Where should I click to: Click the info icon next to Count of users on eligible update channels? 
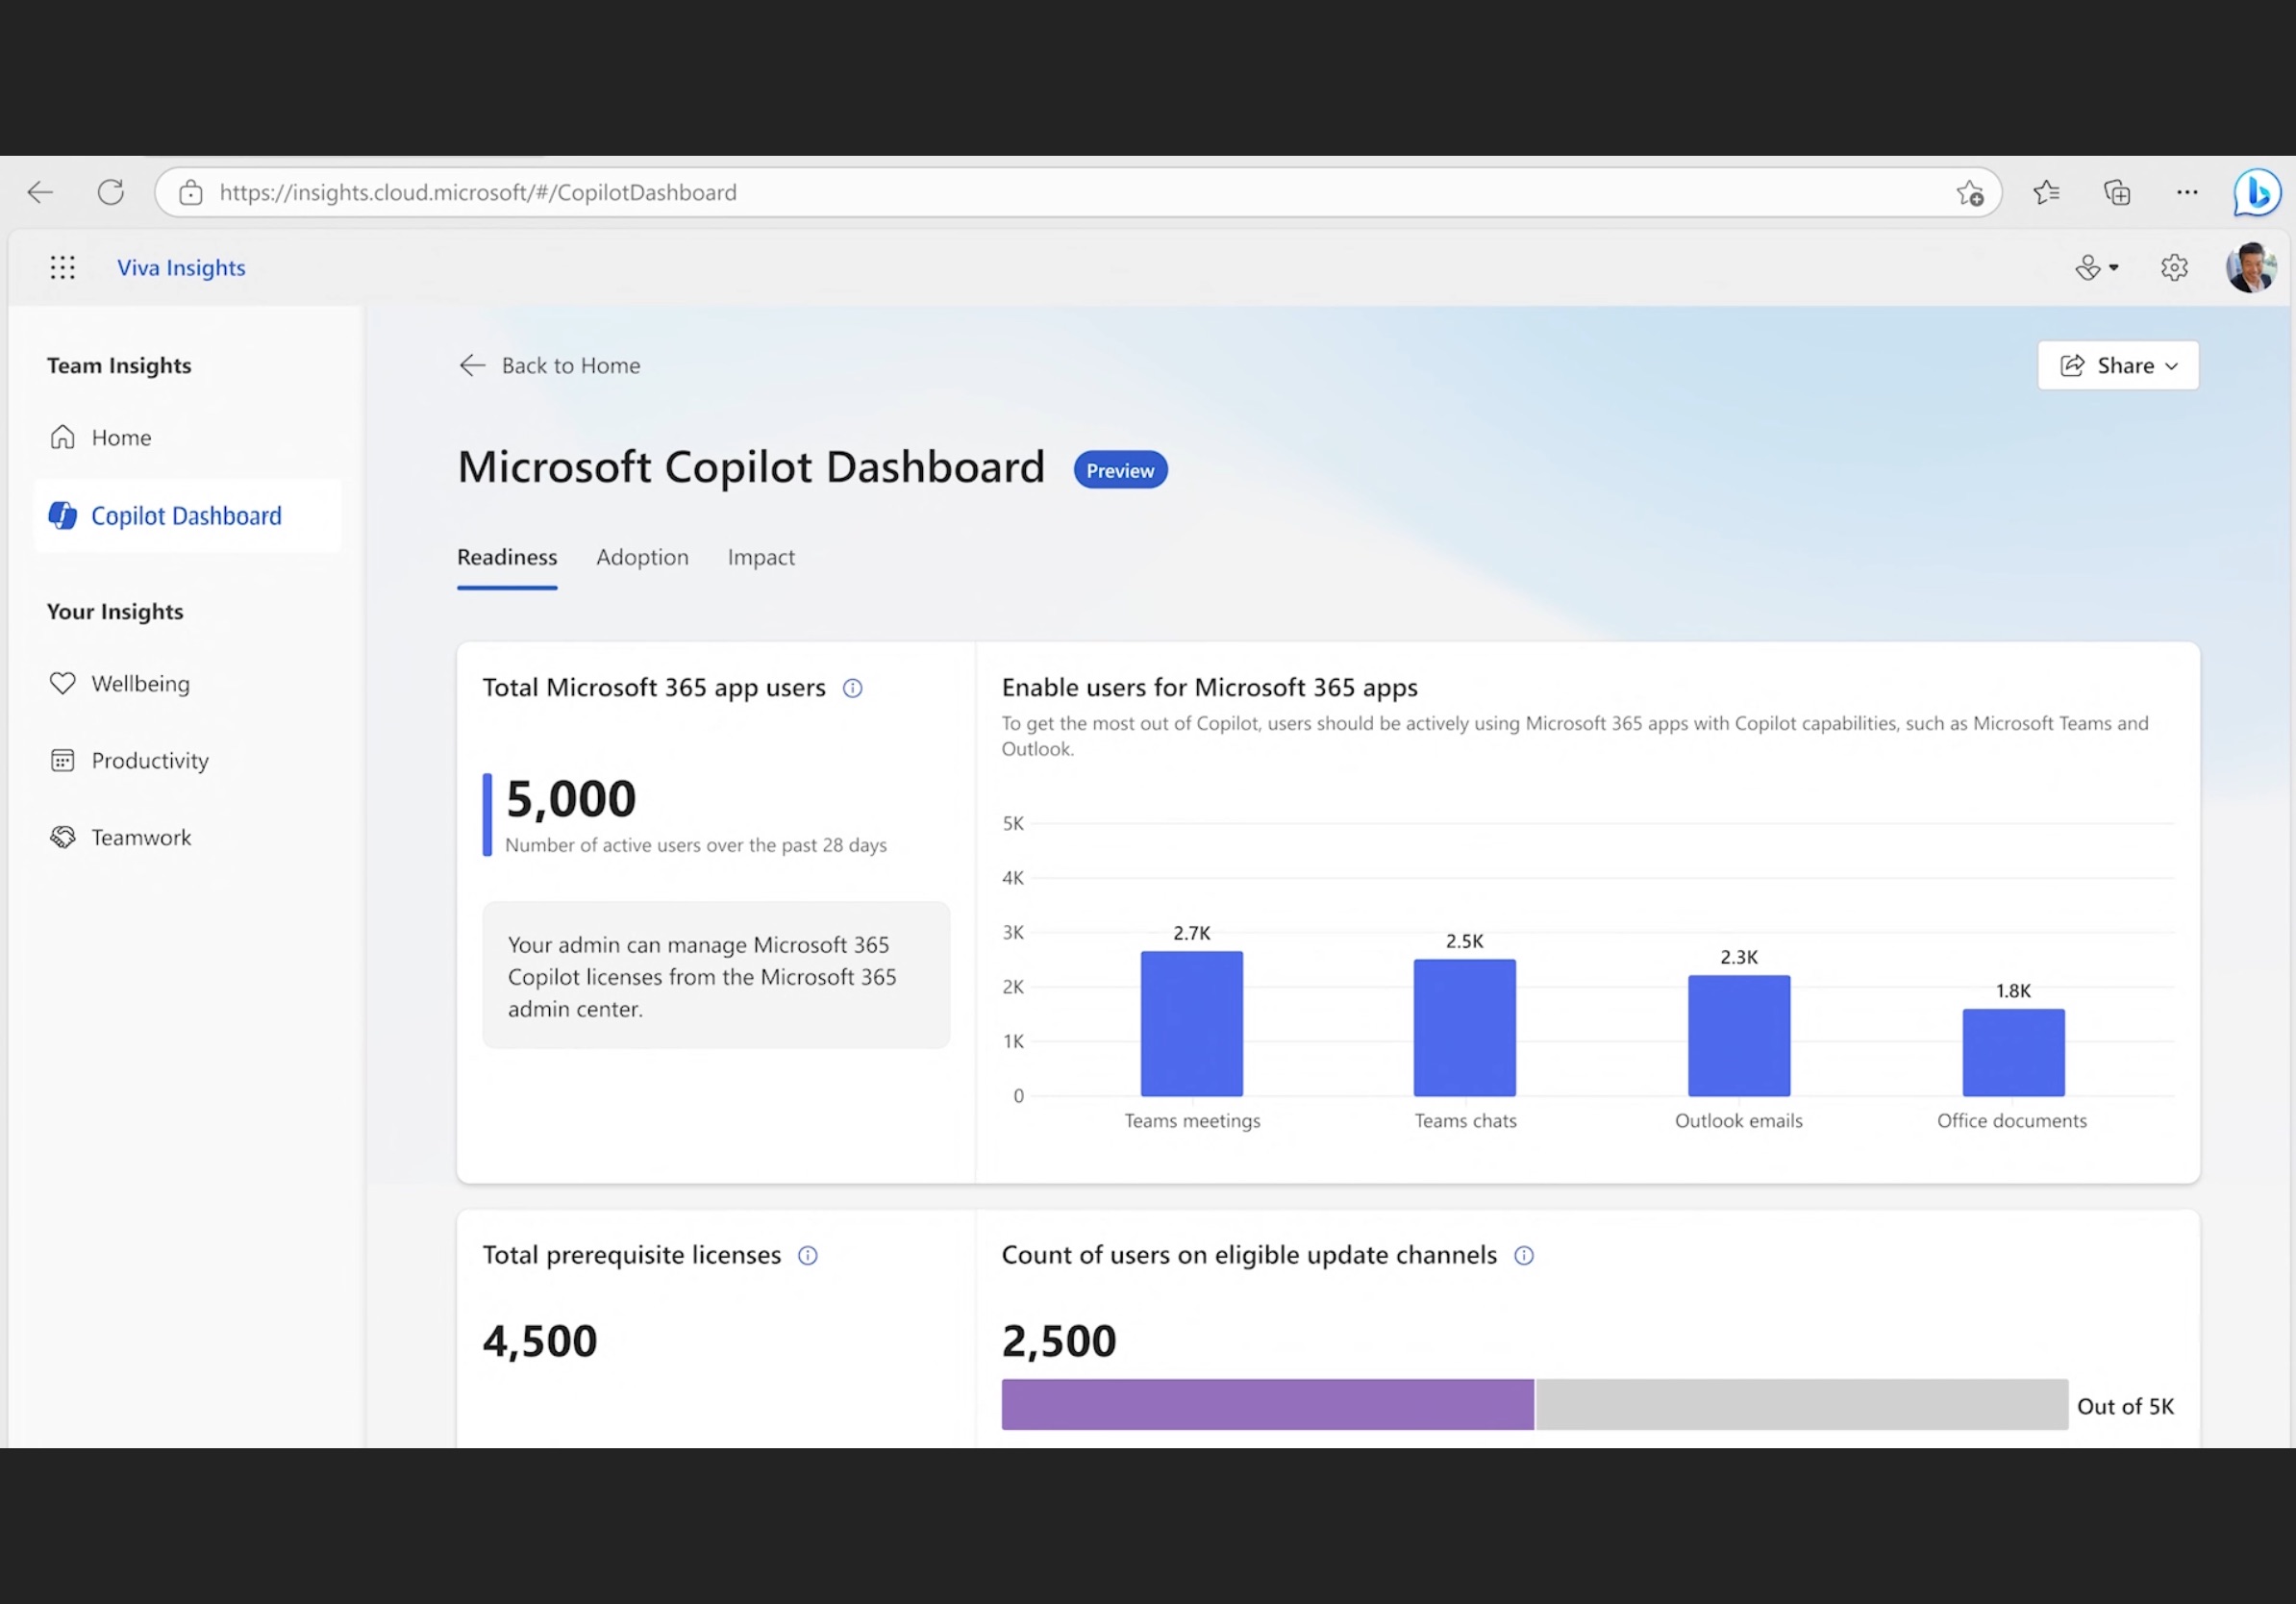1523,1255
